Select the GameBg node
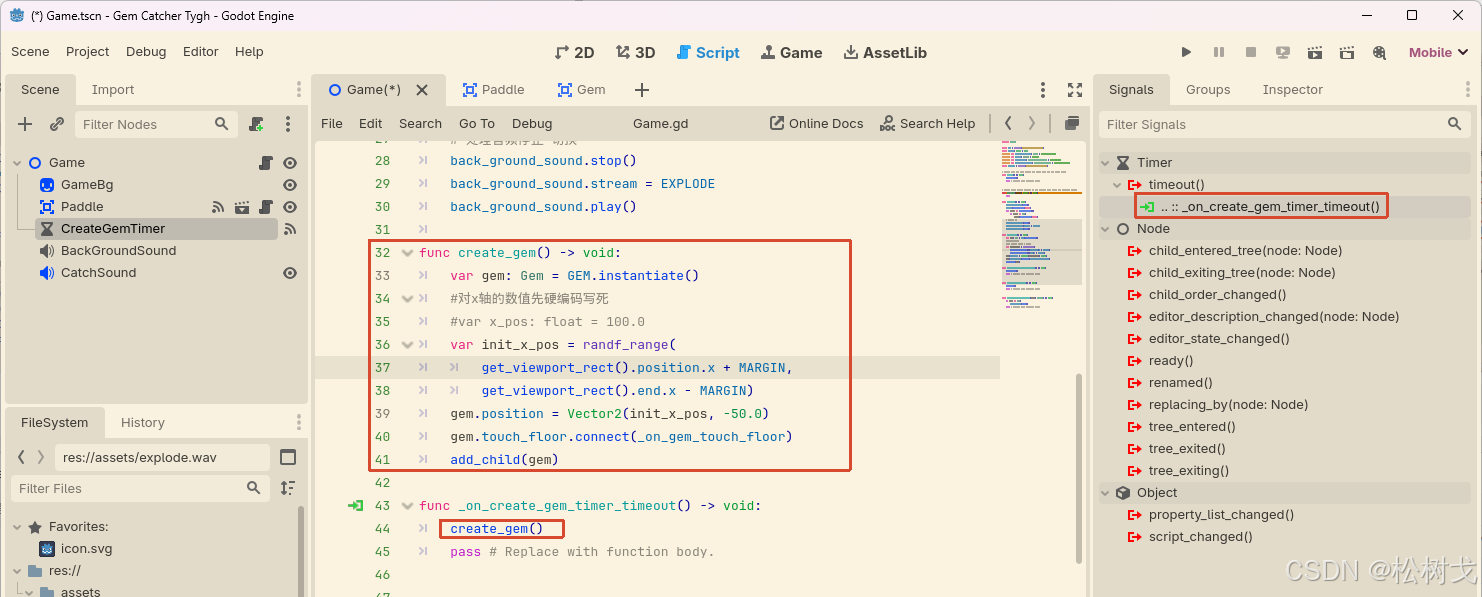Image resolution: width=1482 pixels, height=597 pixels. pyautogui.click(x=87, y=184)
